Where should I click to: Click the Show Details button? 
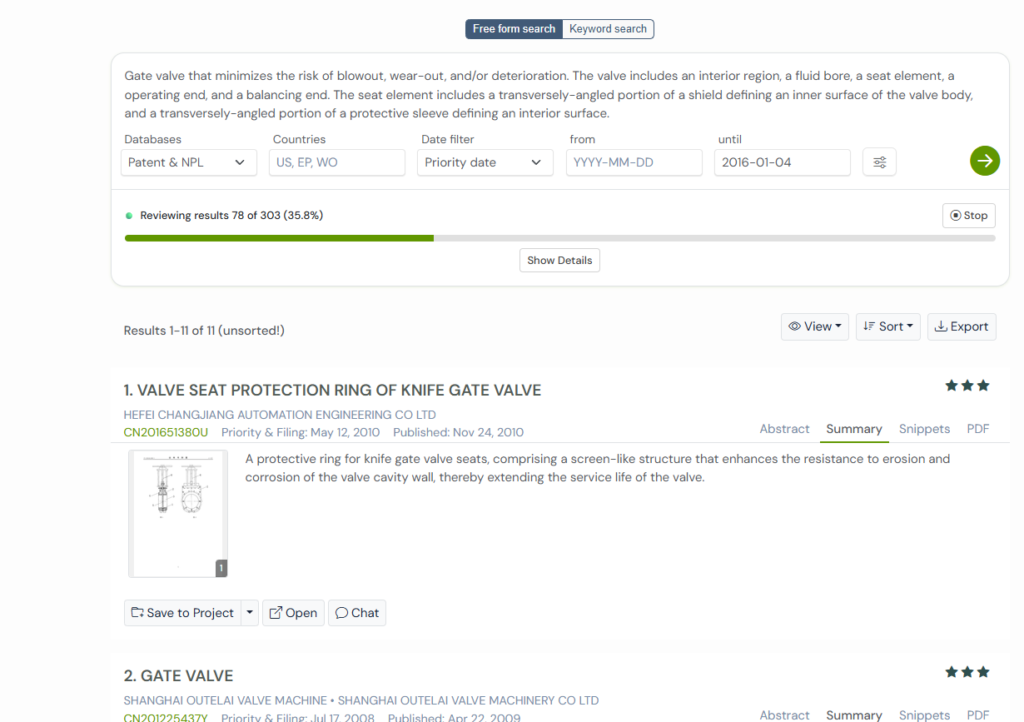[x=559, y=260]
